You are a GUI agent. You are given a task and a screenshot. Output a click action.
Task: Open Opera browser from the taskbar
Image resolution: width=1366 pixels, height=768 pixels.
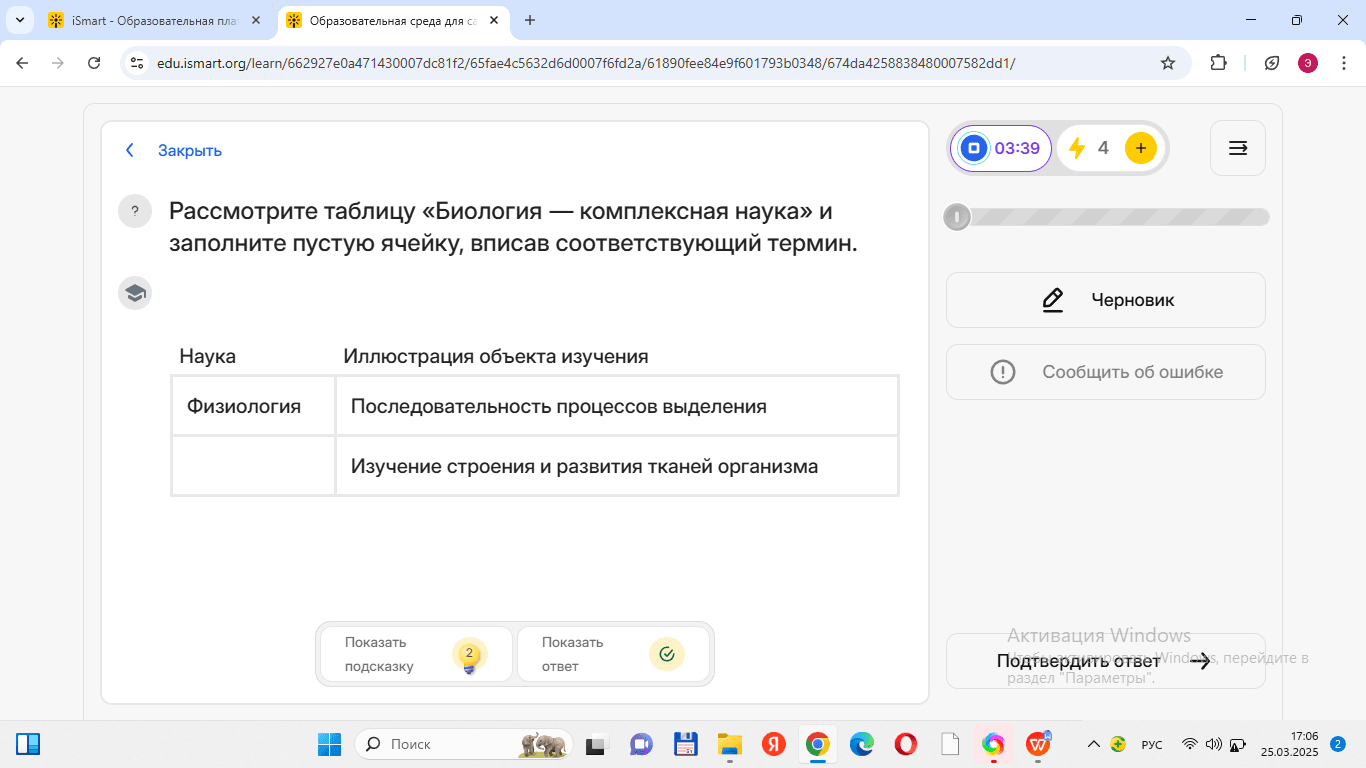click(906, 744)
